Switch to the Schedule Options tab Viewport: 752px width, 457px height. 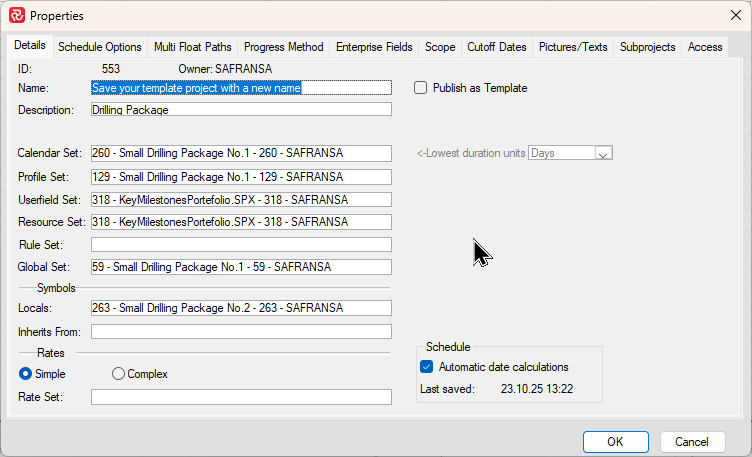point(99,47)
